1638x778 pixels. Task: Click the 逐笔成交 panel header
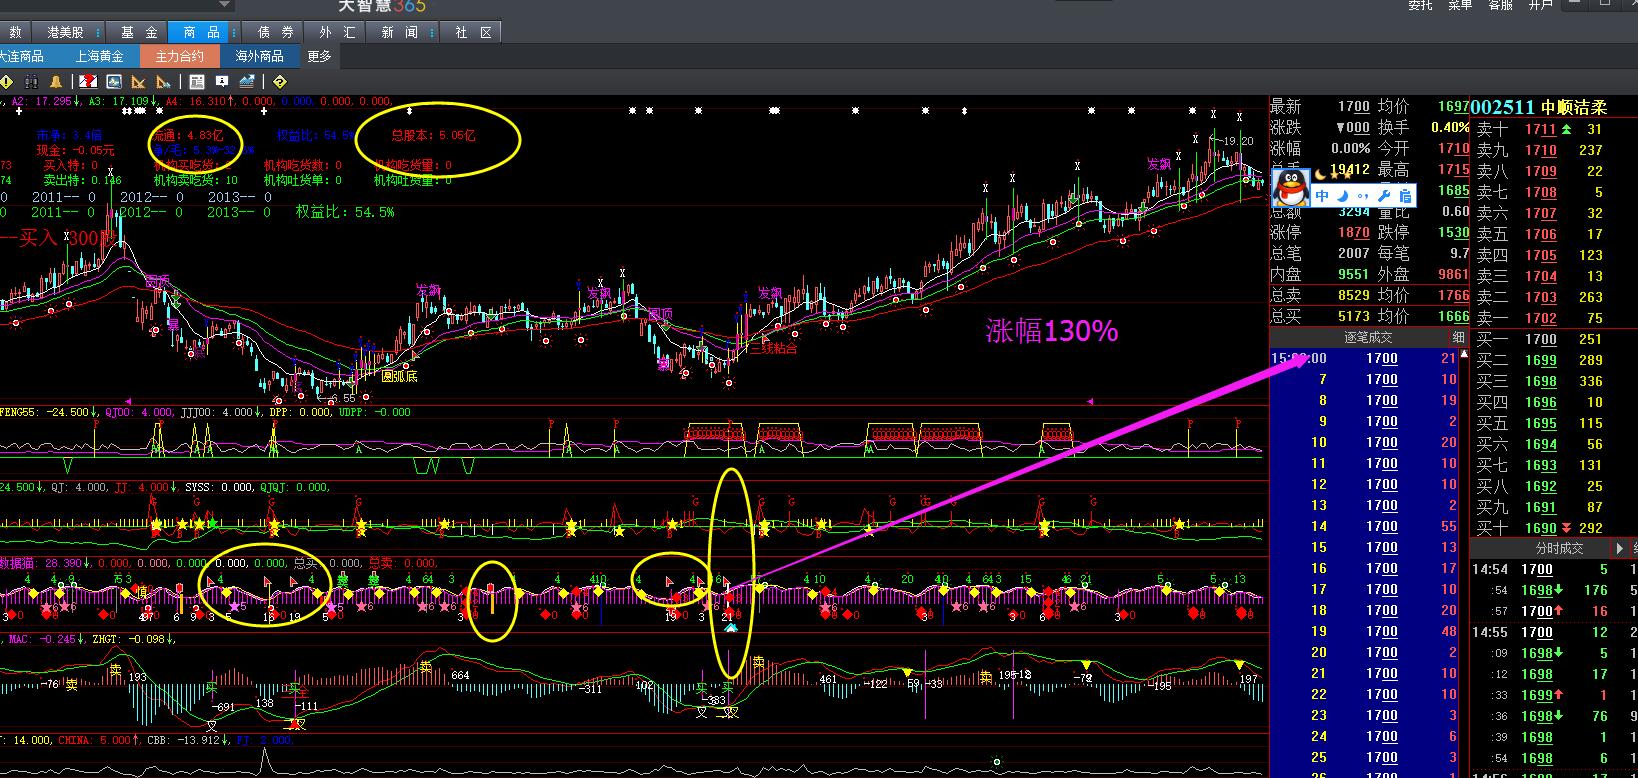(1367, 337)
